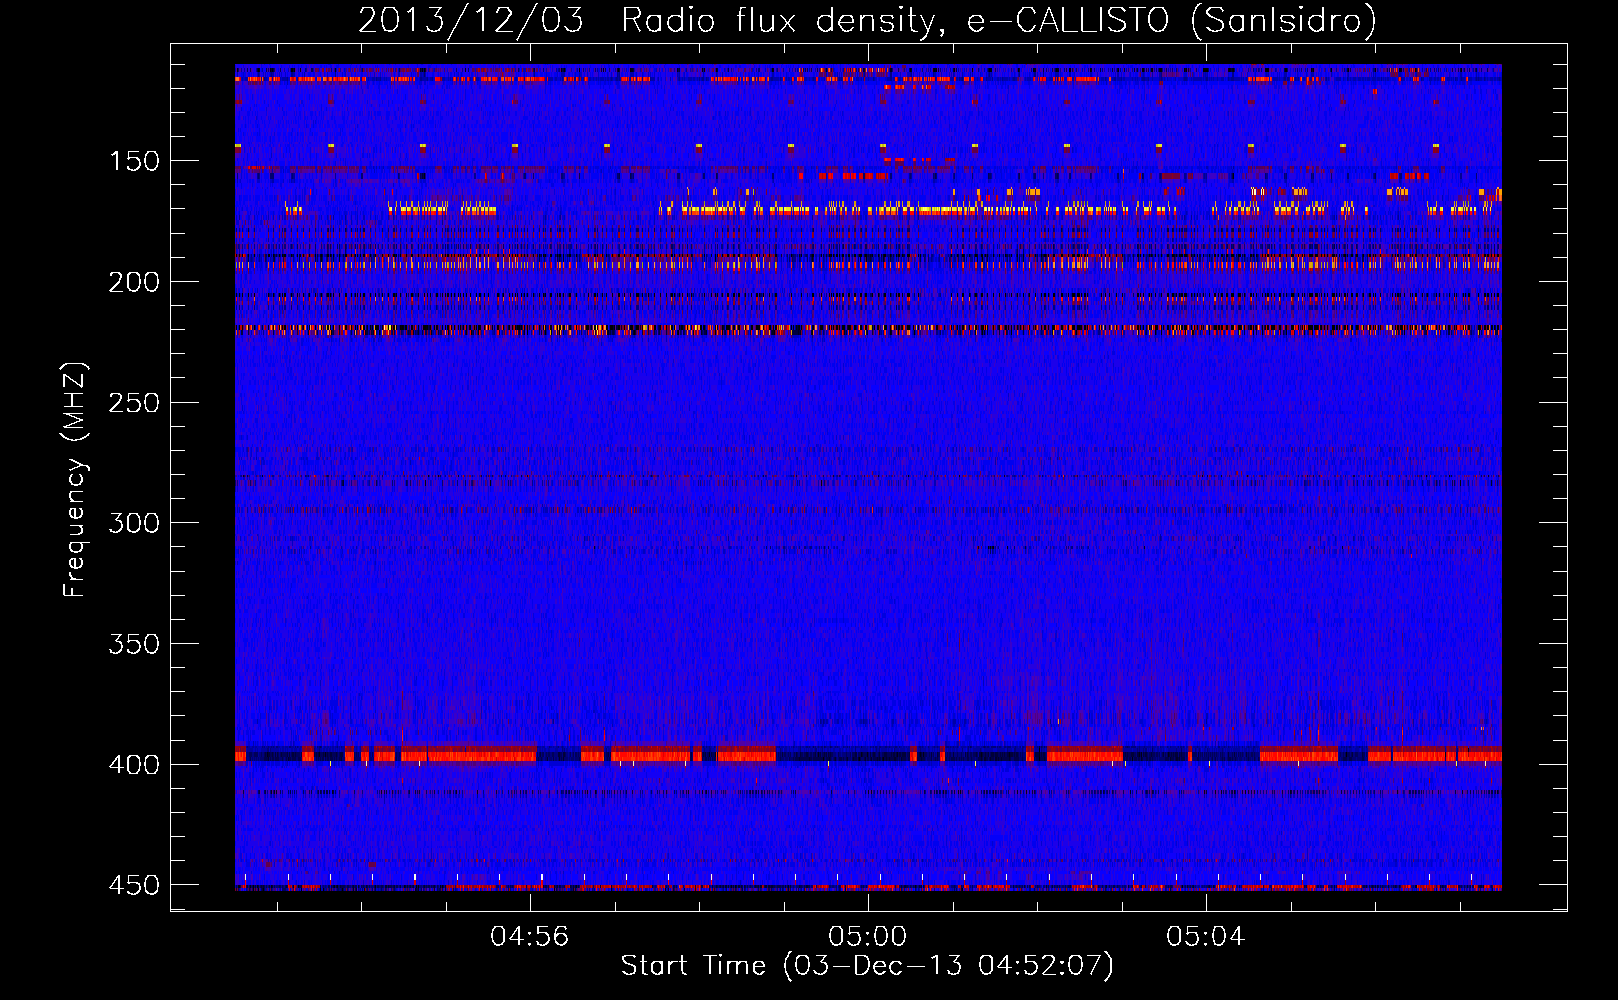
Task: Click the "Start Time (03-Dec-13 04:52:07)" label
Action: (x=867, y=966)
